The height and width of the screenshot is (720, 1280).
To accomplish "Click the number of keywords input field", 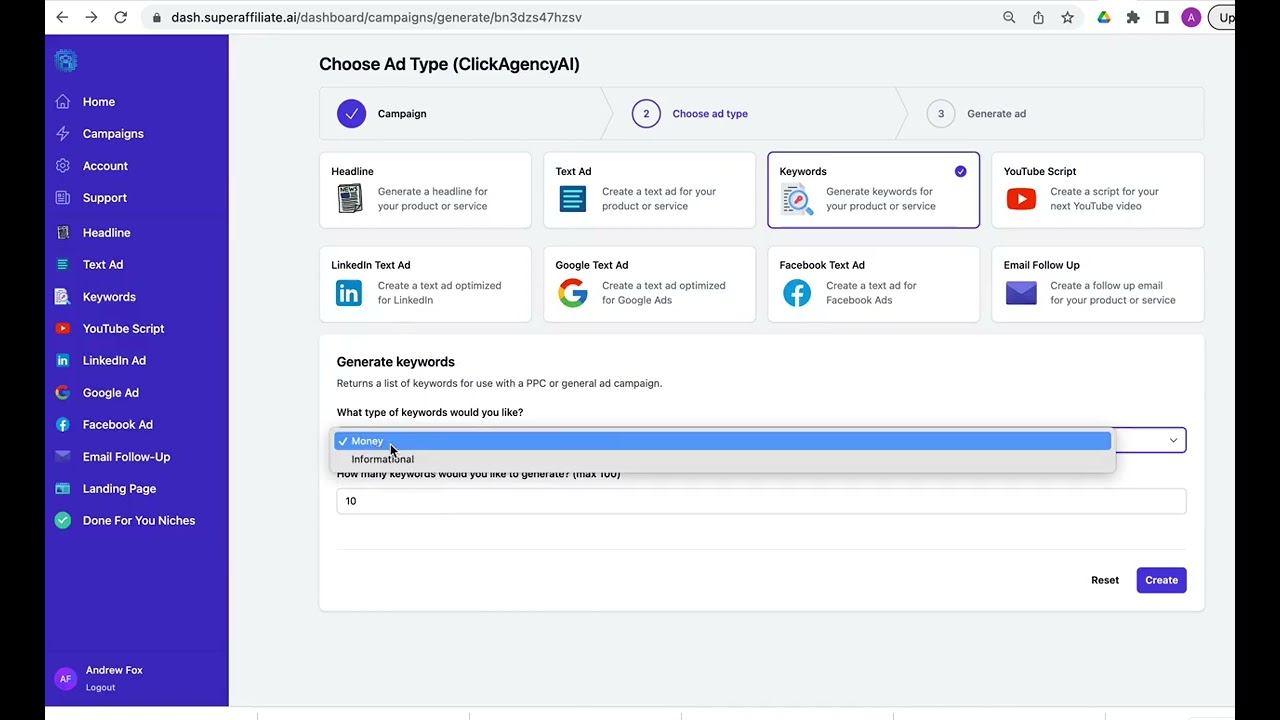I will click(x=760, y=501).
